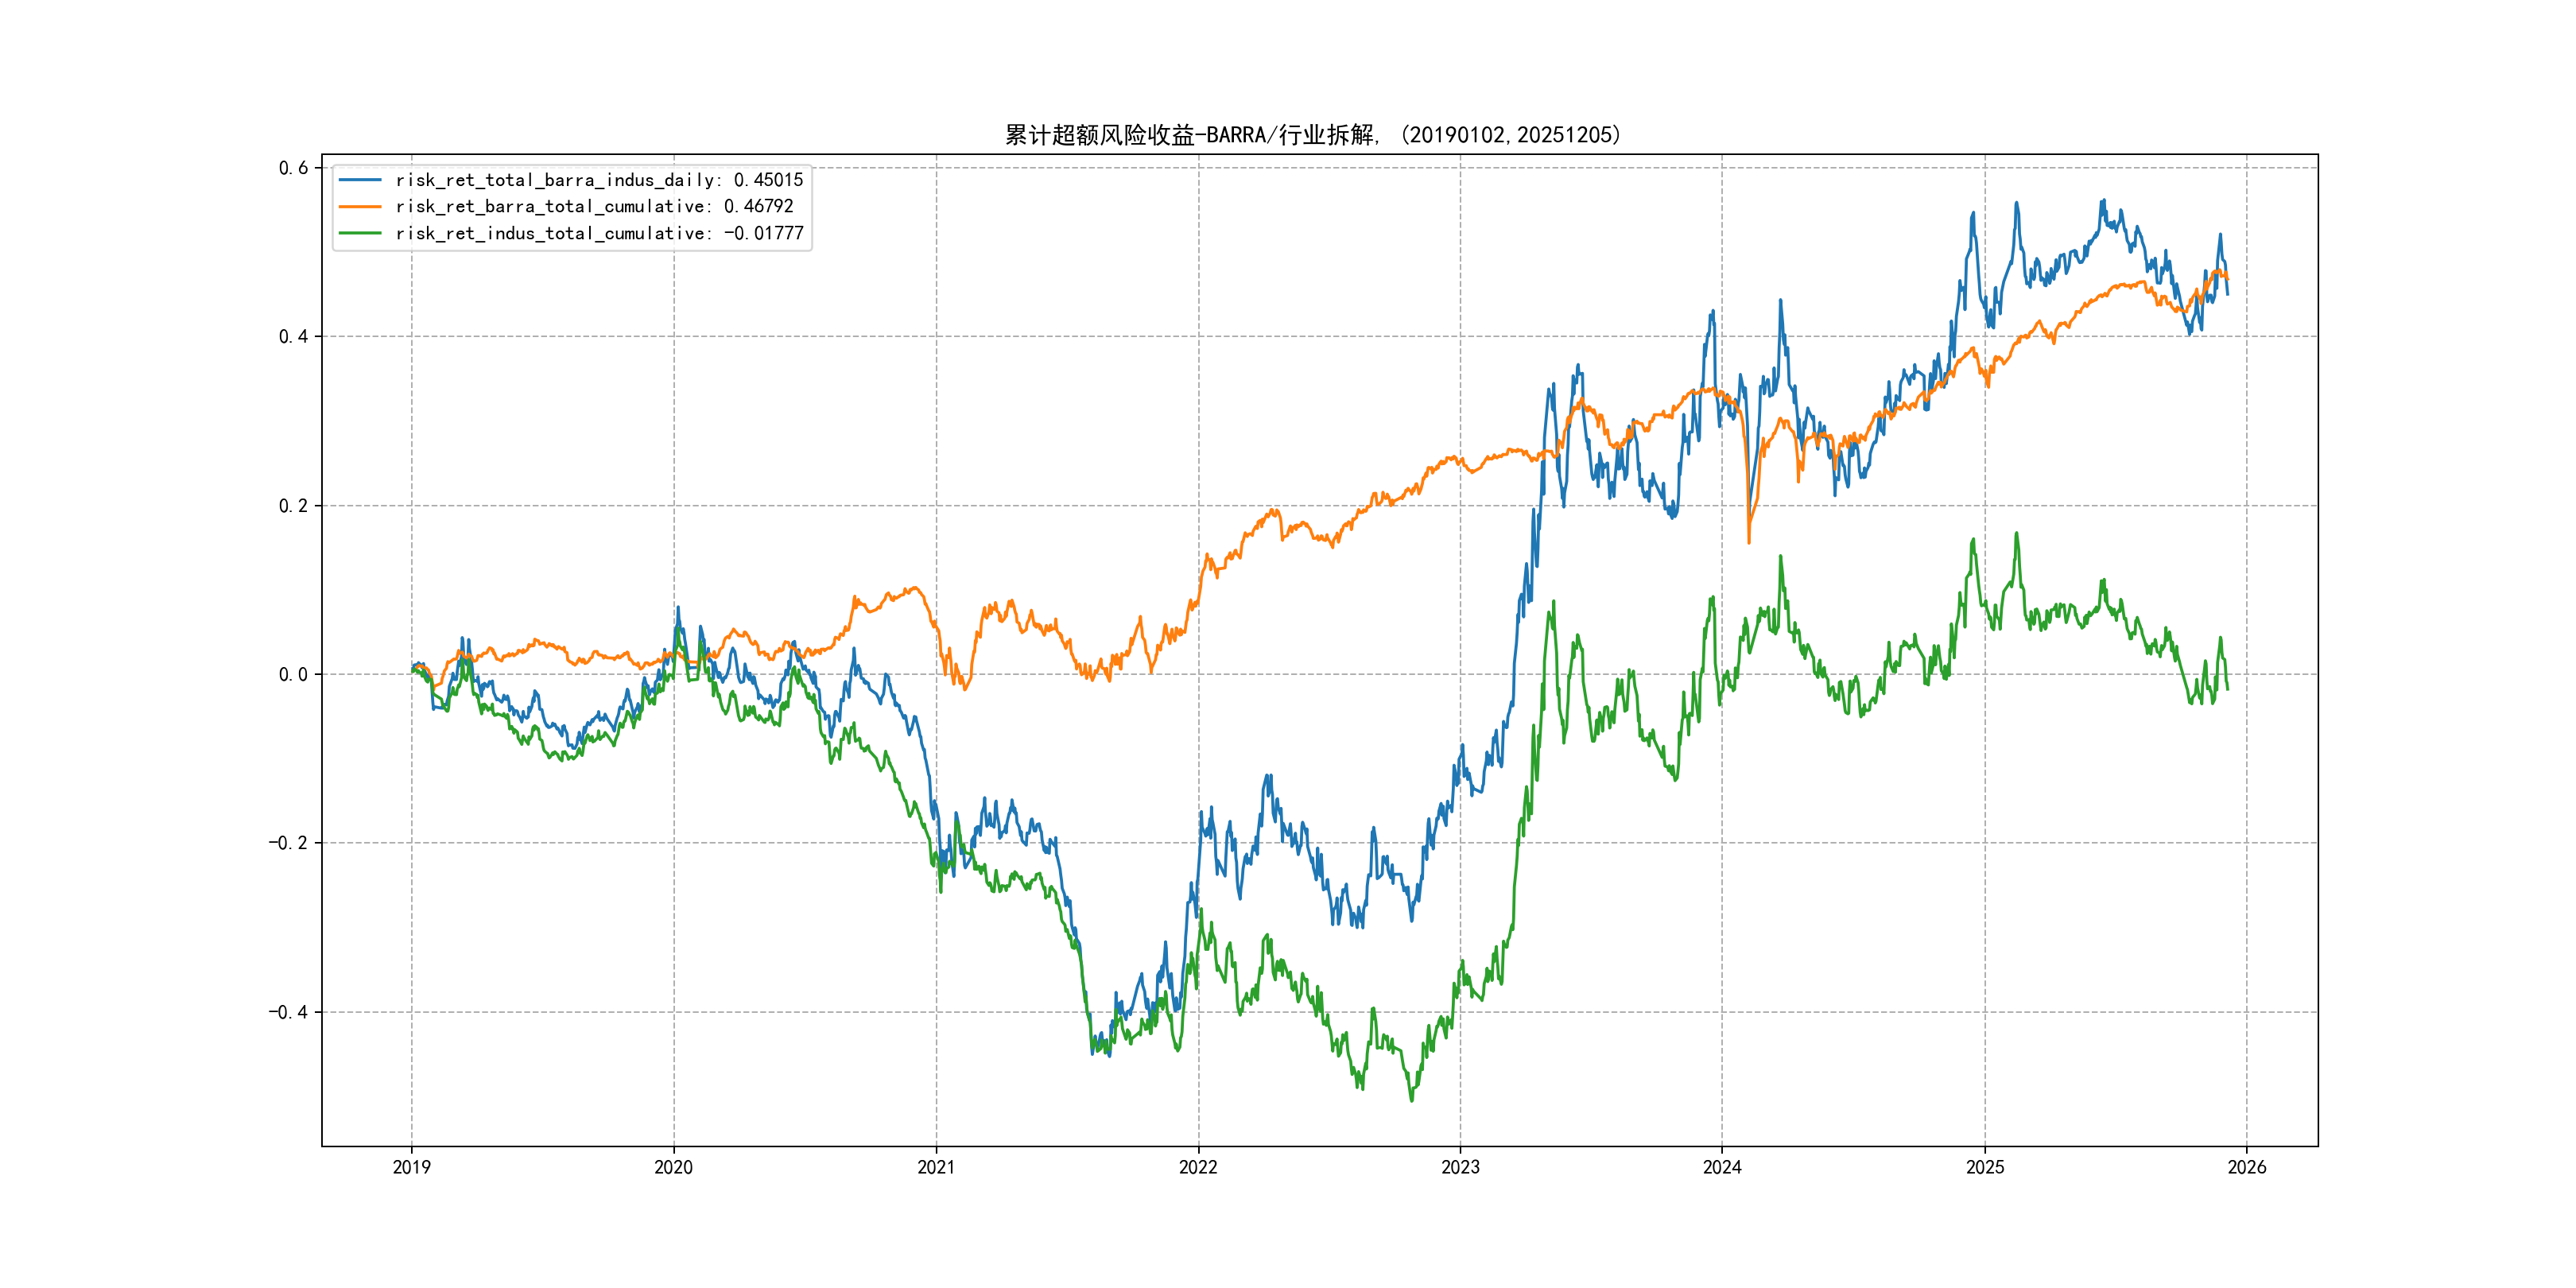The width and height of the screenshot is (2576, 1288).
Task: Click the 2025 x-axis tick label
Action: (1985, 1167)
